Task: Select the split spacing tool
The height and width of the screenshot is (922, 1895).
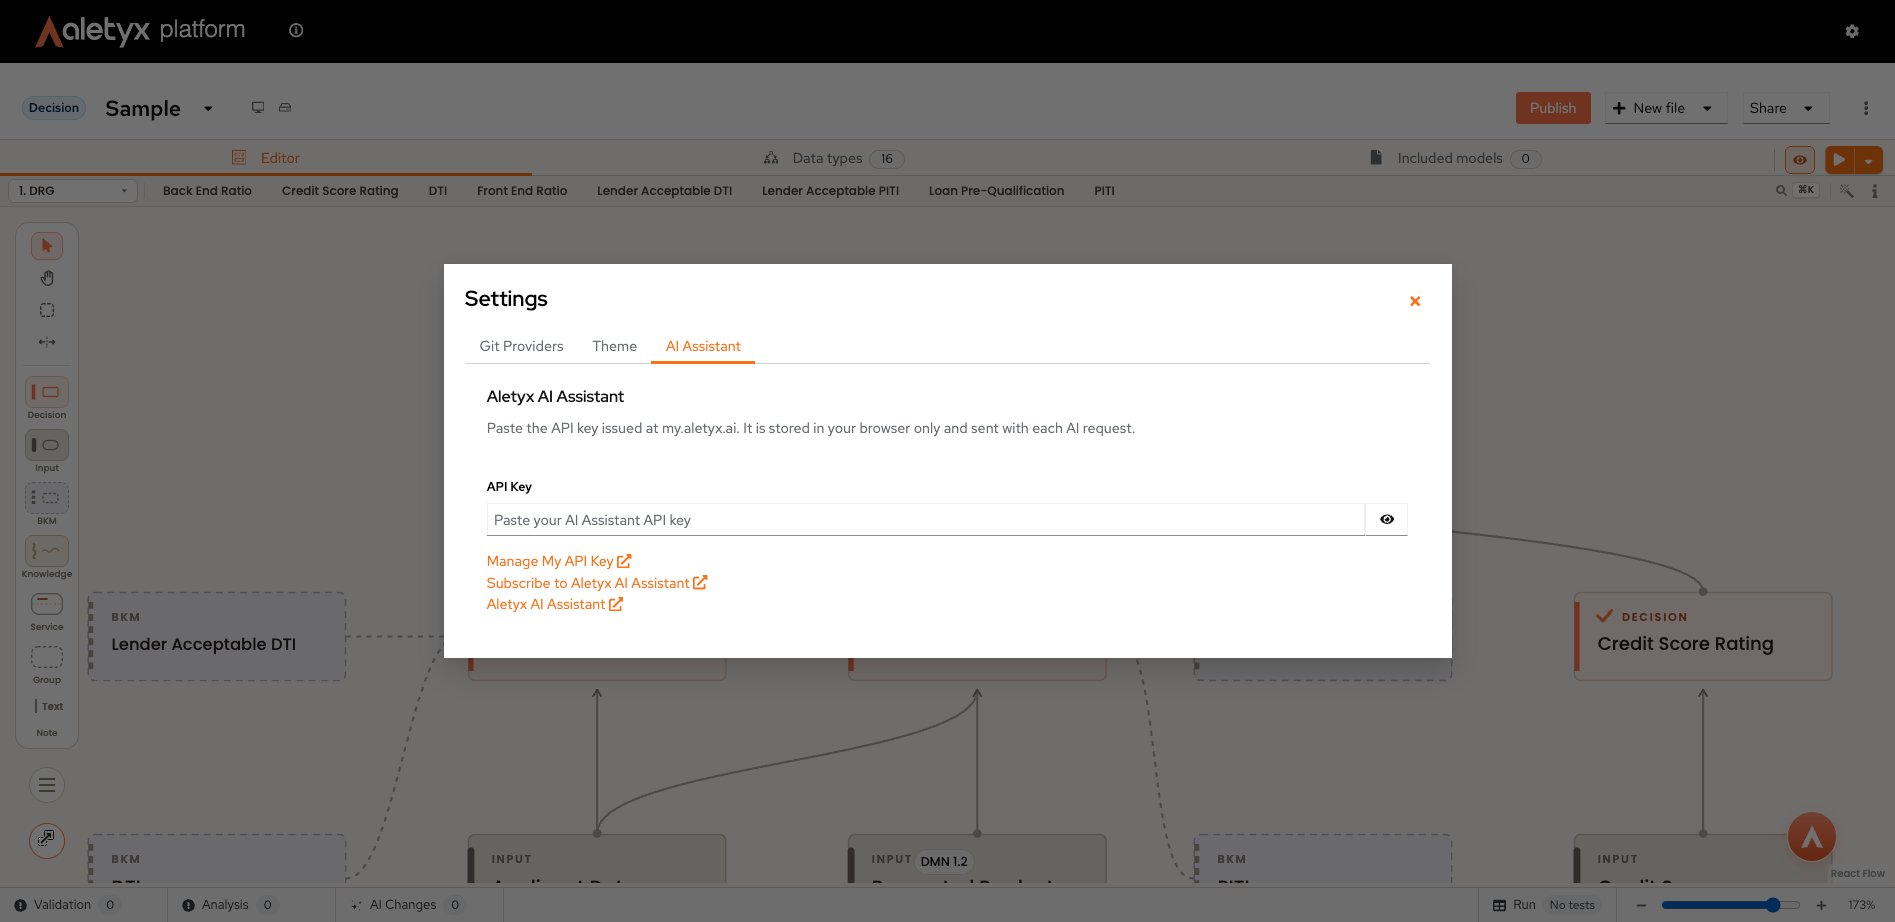Action: [x=47, y=342]
